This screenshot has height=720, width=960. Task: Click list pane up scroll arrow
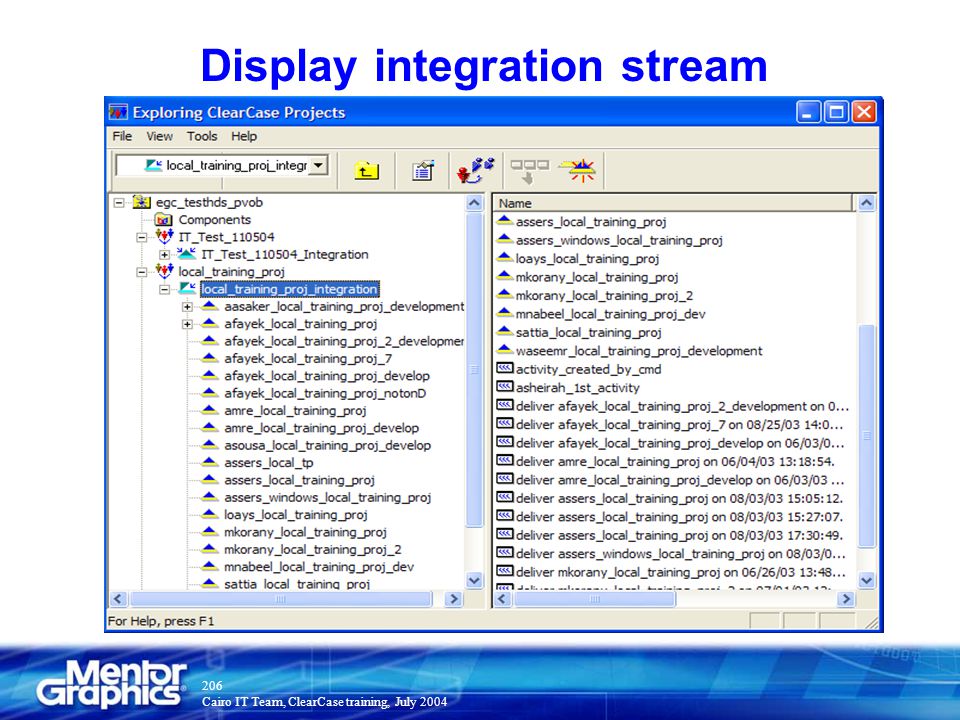[x=866, y=203]
